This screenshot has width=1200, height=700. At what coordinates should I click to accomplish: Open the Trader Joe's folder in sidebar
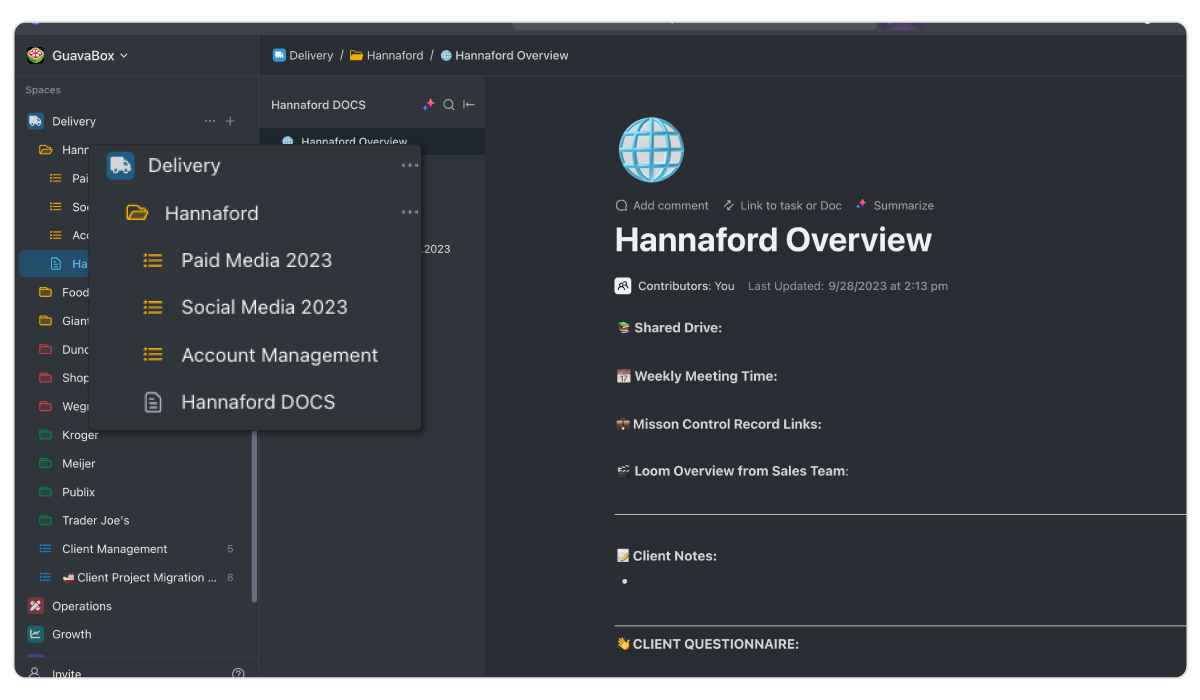pos(95,520)
